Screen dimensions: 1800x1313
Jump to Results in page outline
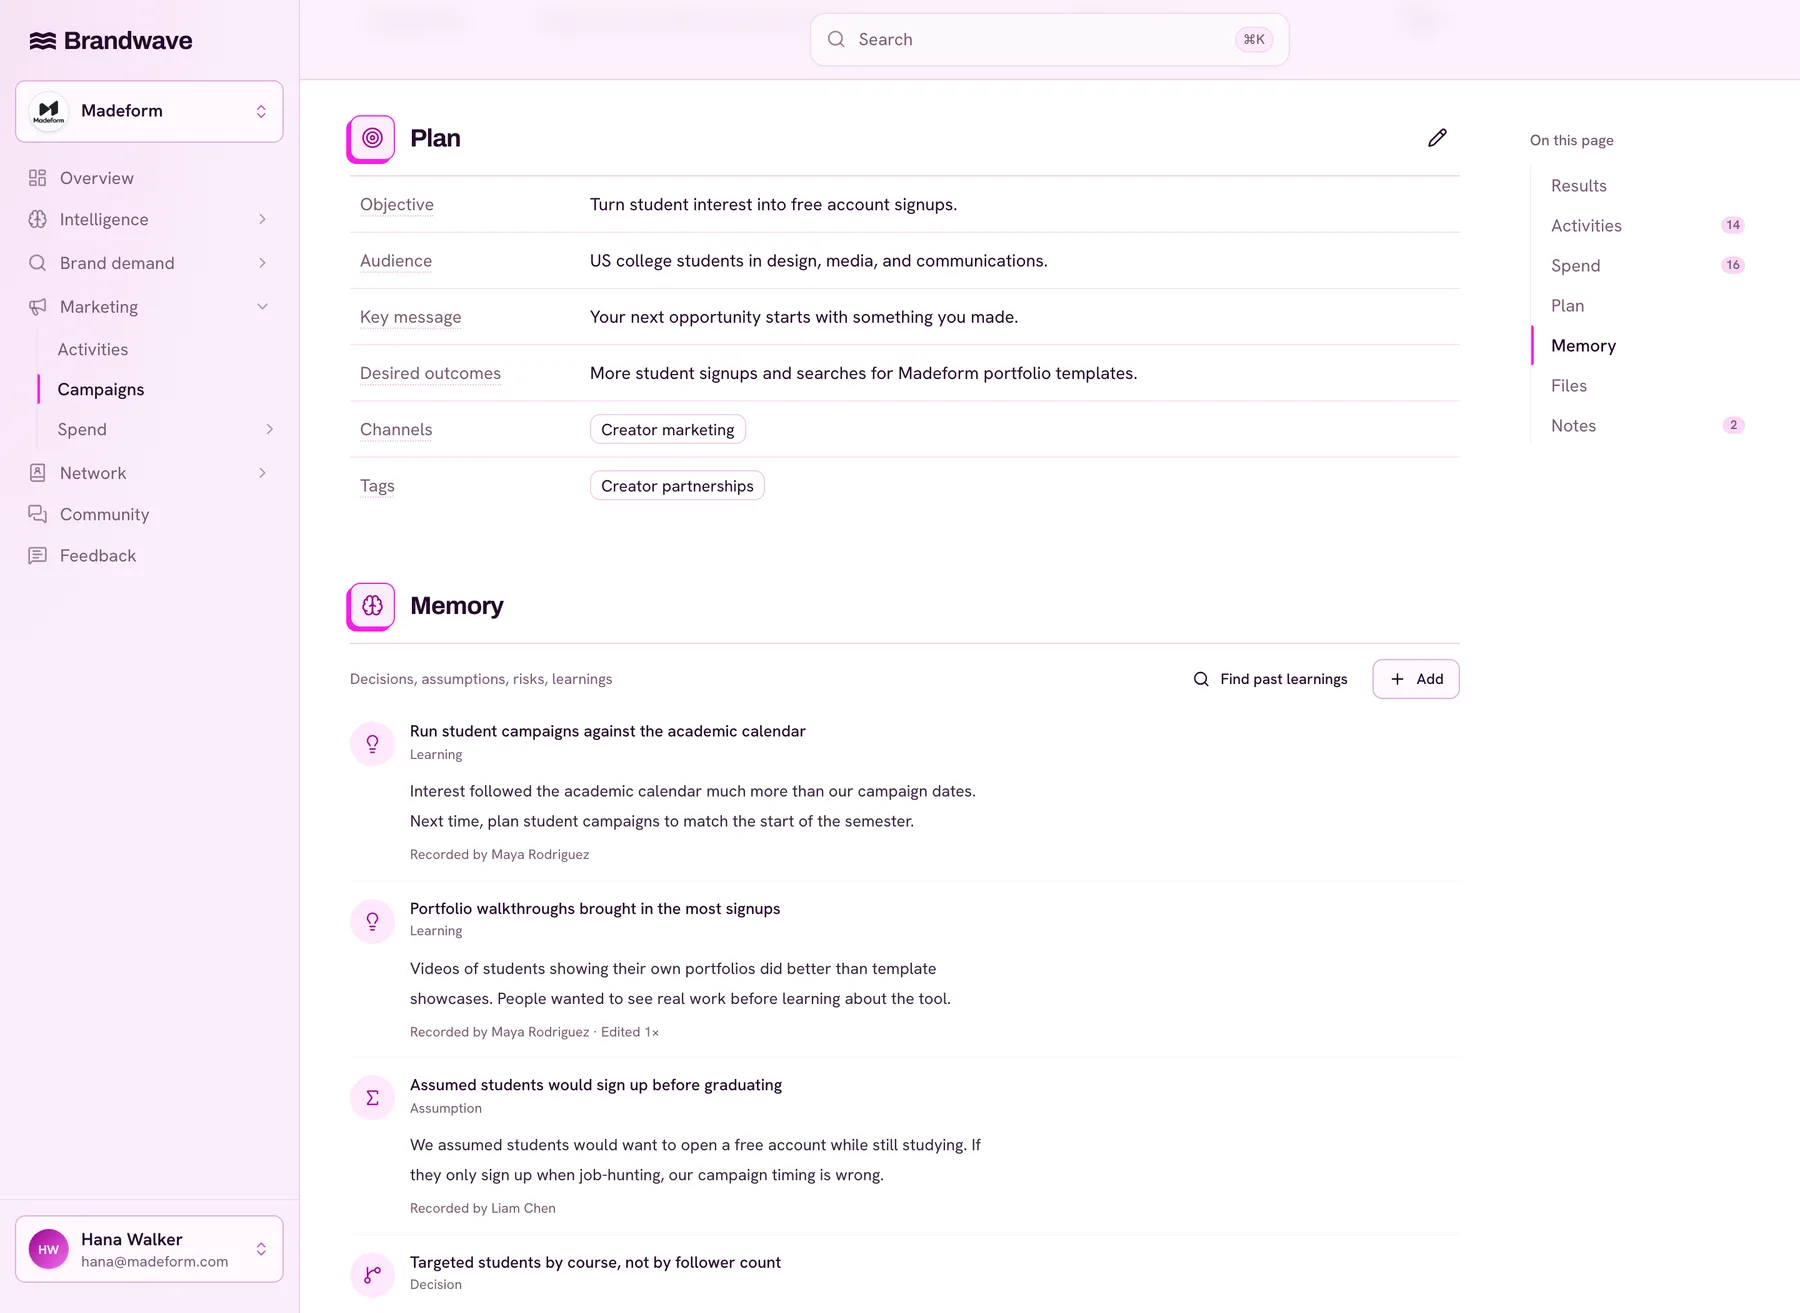1579,186
